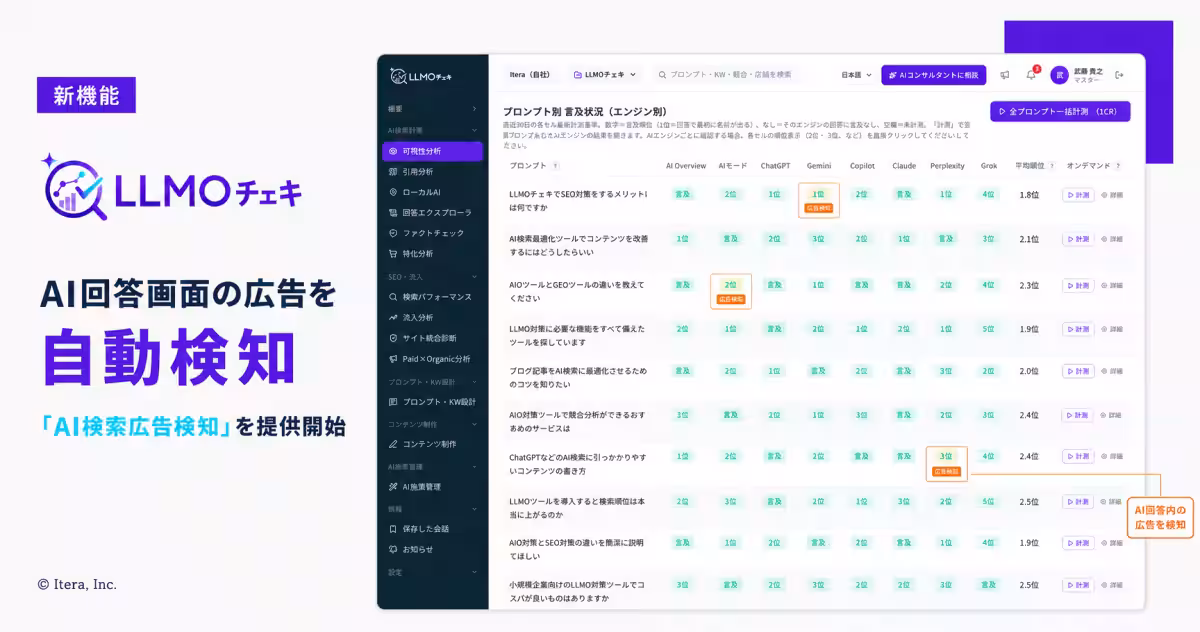Open the 日本語 language dropdown
Screen dimensions: 1200x632
[856, 75]
